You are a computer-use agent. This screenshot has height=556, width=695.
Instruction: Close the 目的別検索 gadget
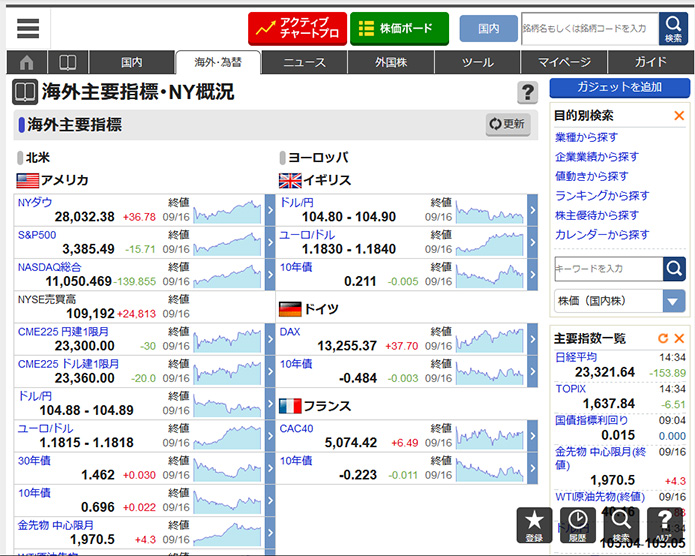679,116
